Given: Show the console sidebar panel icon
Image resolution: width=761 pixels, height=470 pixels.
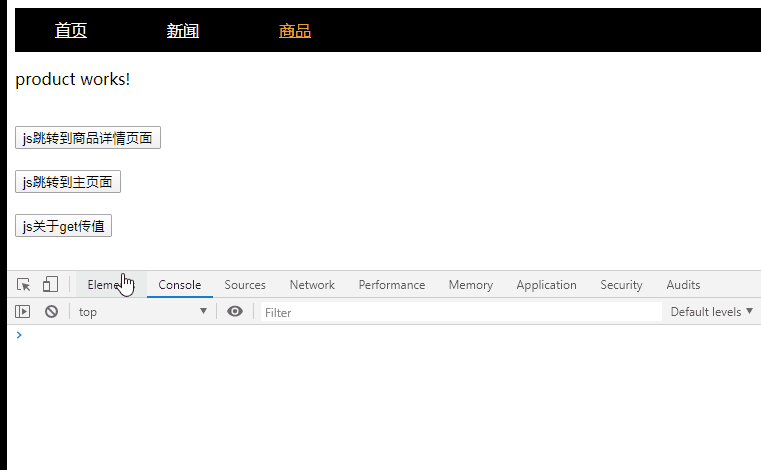Looking at the screenshot, I should click(x=23, y=312).
